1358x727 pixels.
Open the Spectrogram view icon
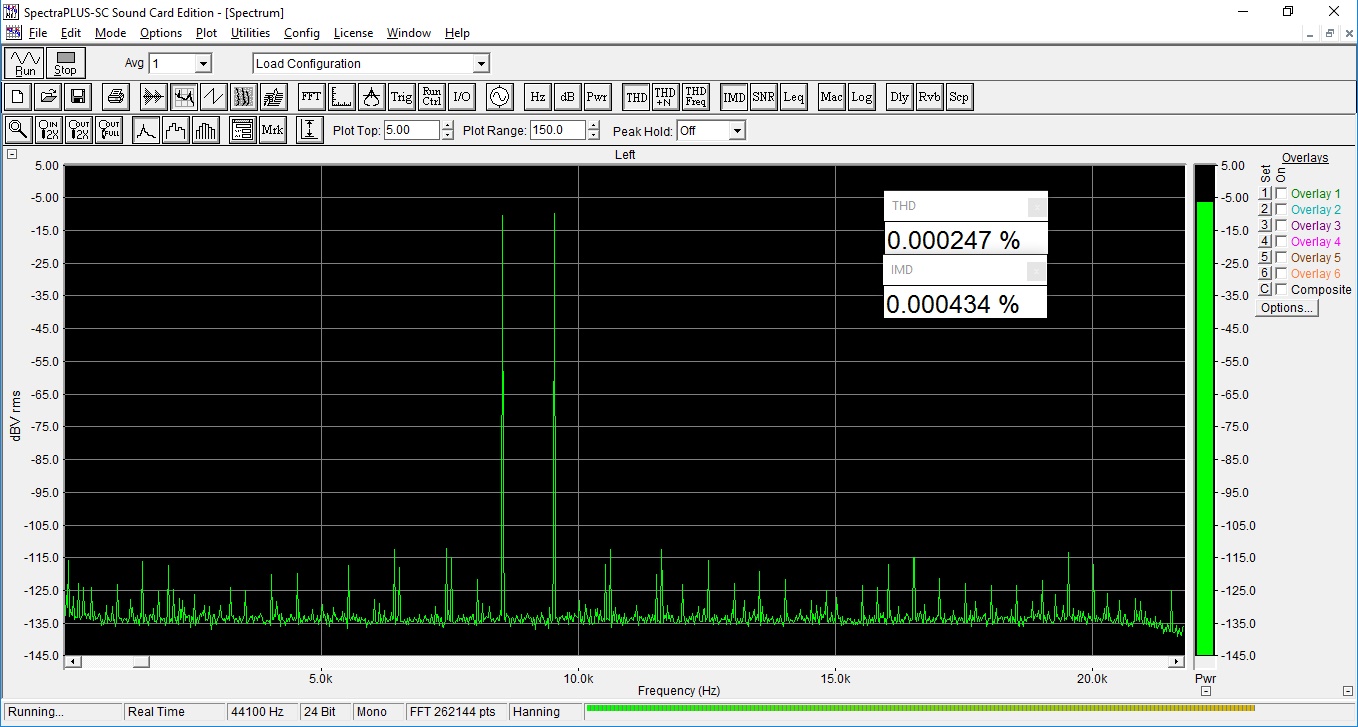coord(243,97)
